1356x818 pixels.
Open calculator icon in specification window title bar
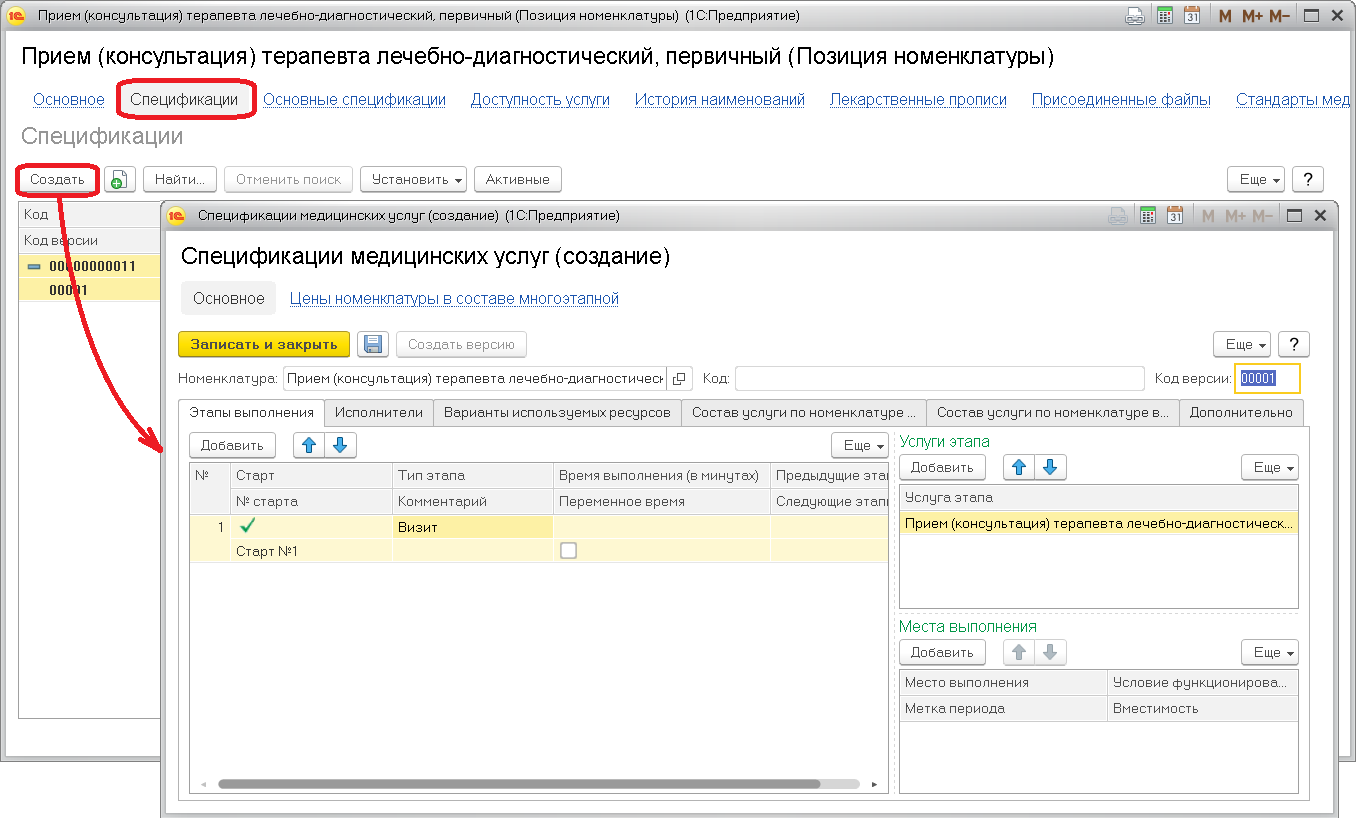coord(1148,215)
